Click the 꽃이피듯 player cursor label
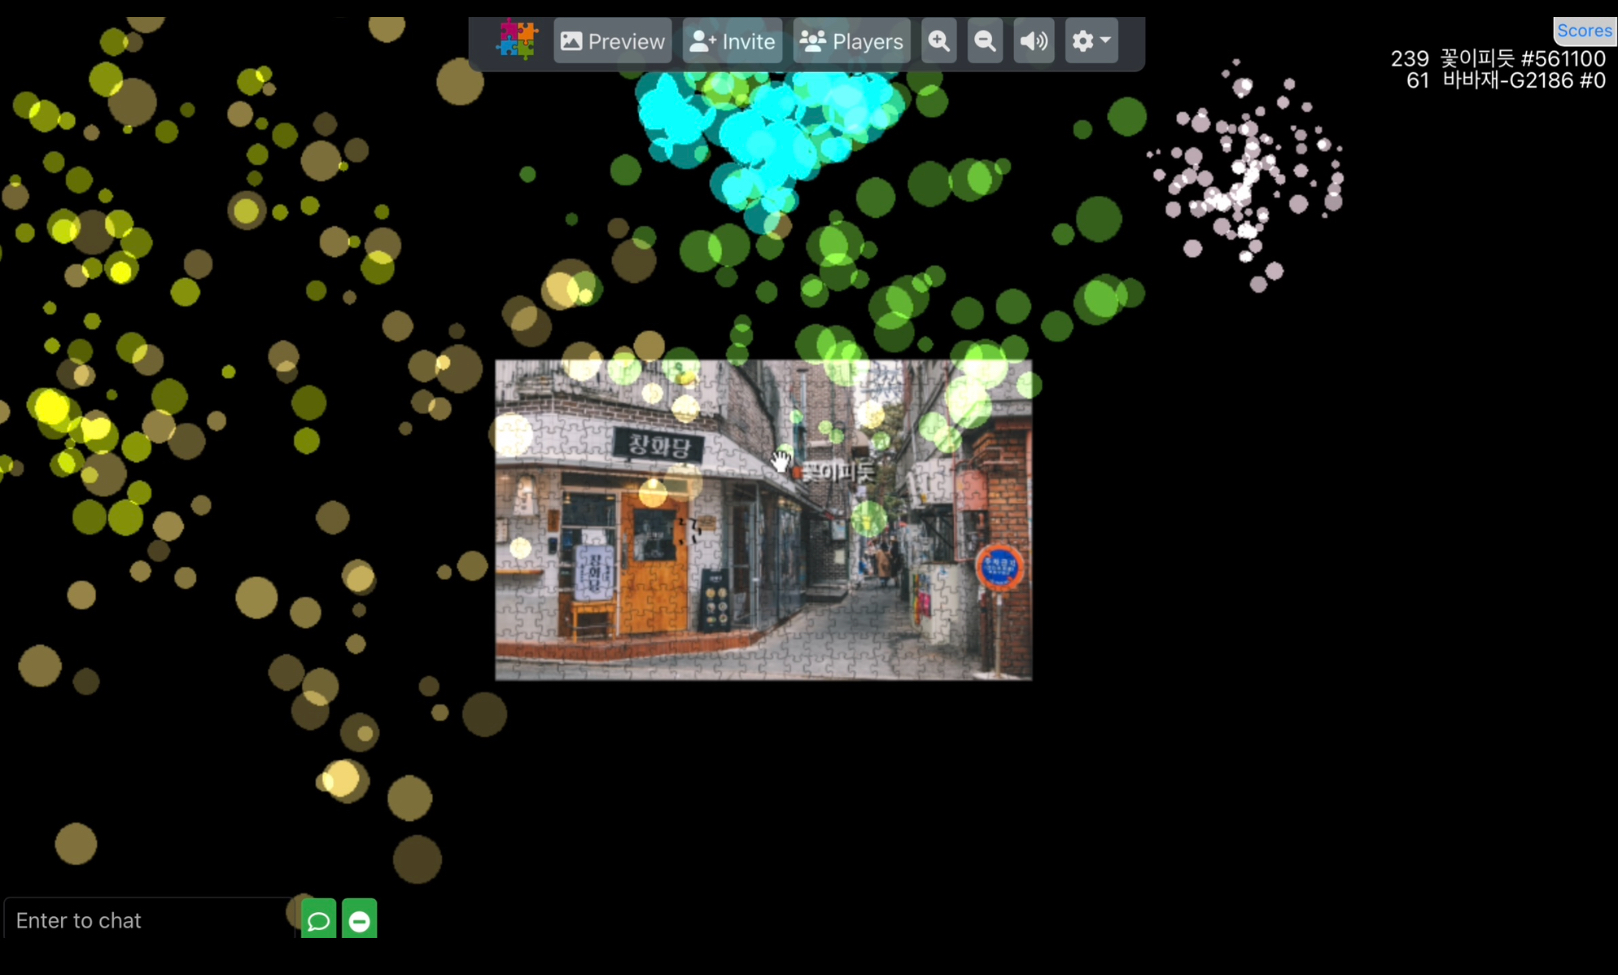 (x=839, y=471)
